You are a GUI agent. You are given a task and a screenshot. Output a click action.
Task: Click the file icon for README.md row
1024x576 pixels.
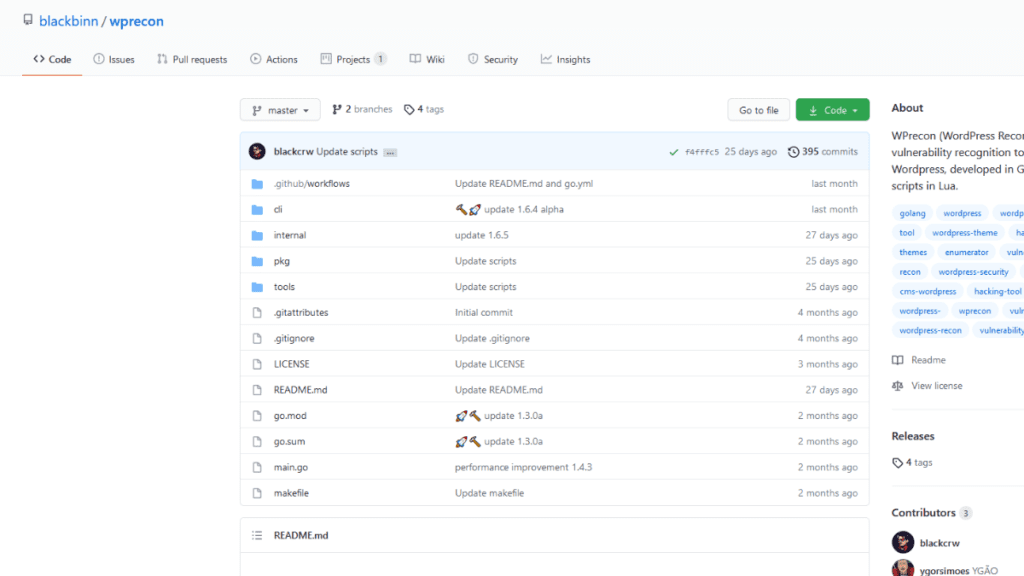(x=257, y=390)
